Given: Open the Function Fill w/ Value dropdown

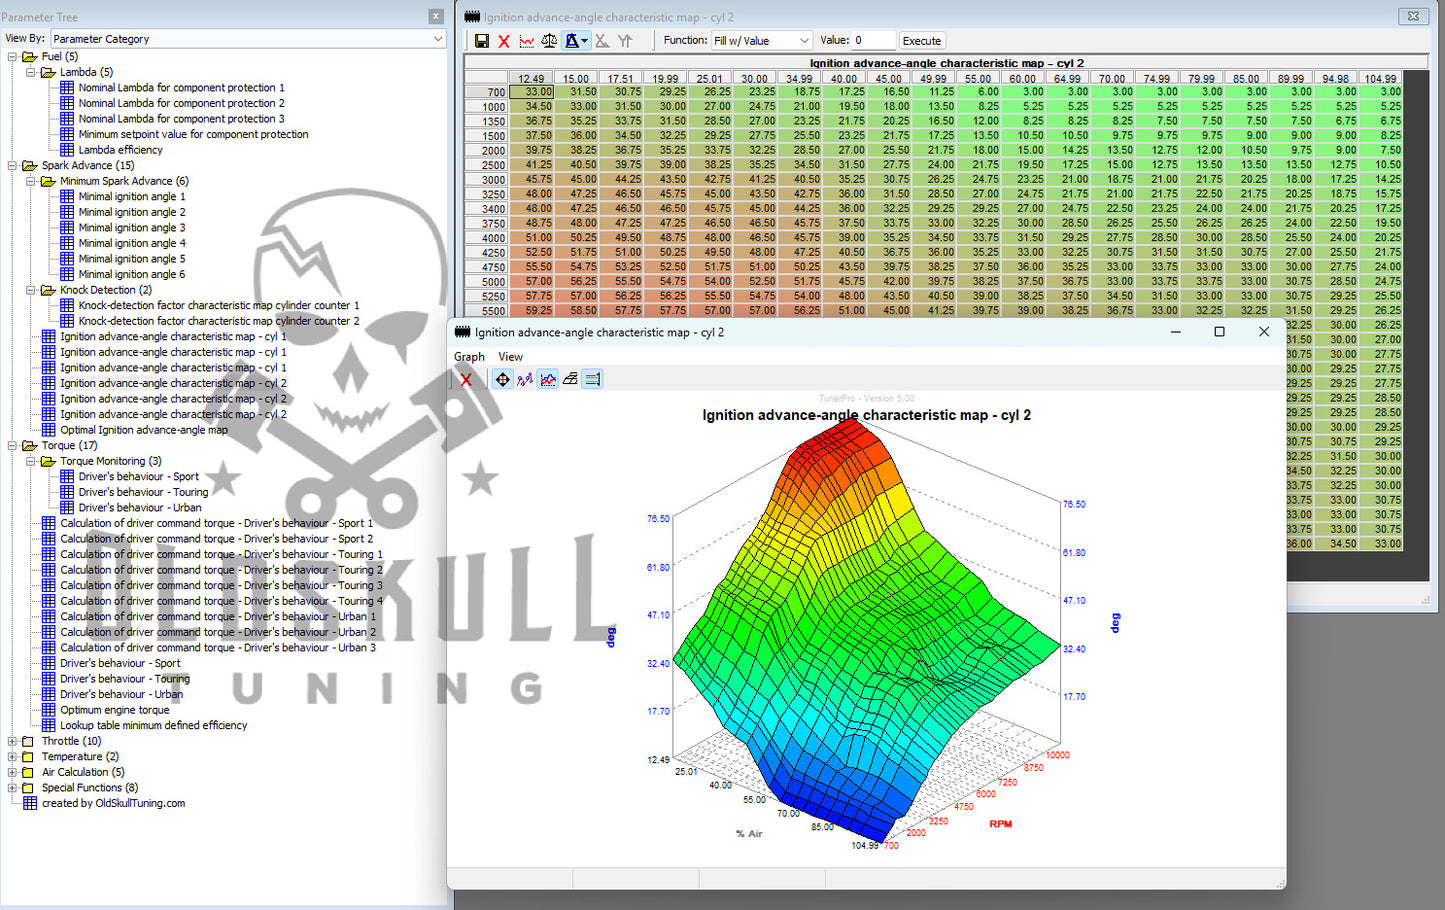Looking at the screenshot, I should [x=761, y=41].
